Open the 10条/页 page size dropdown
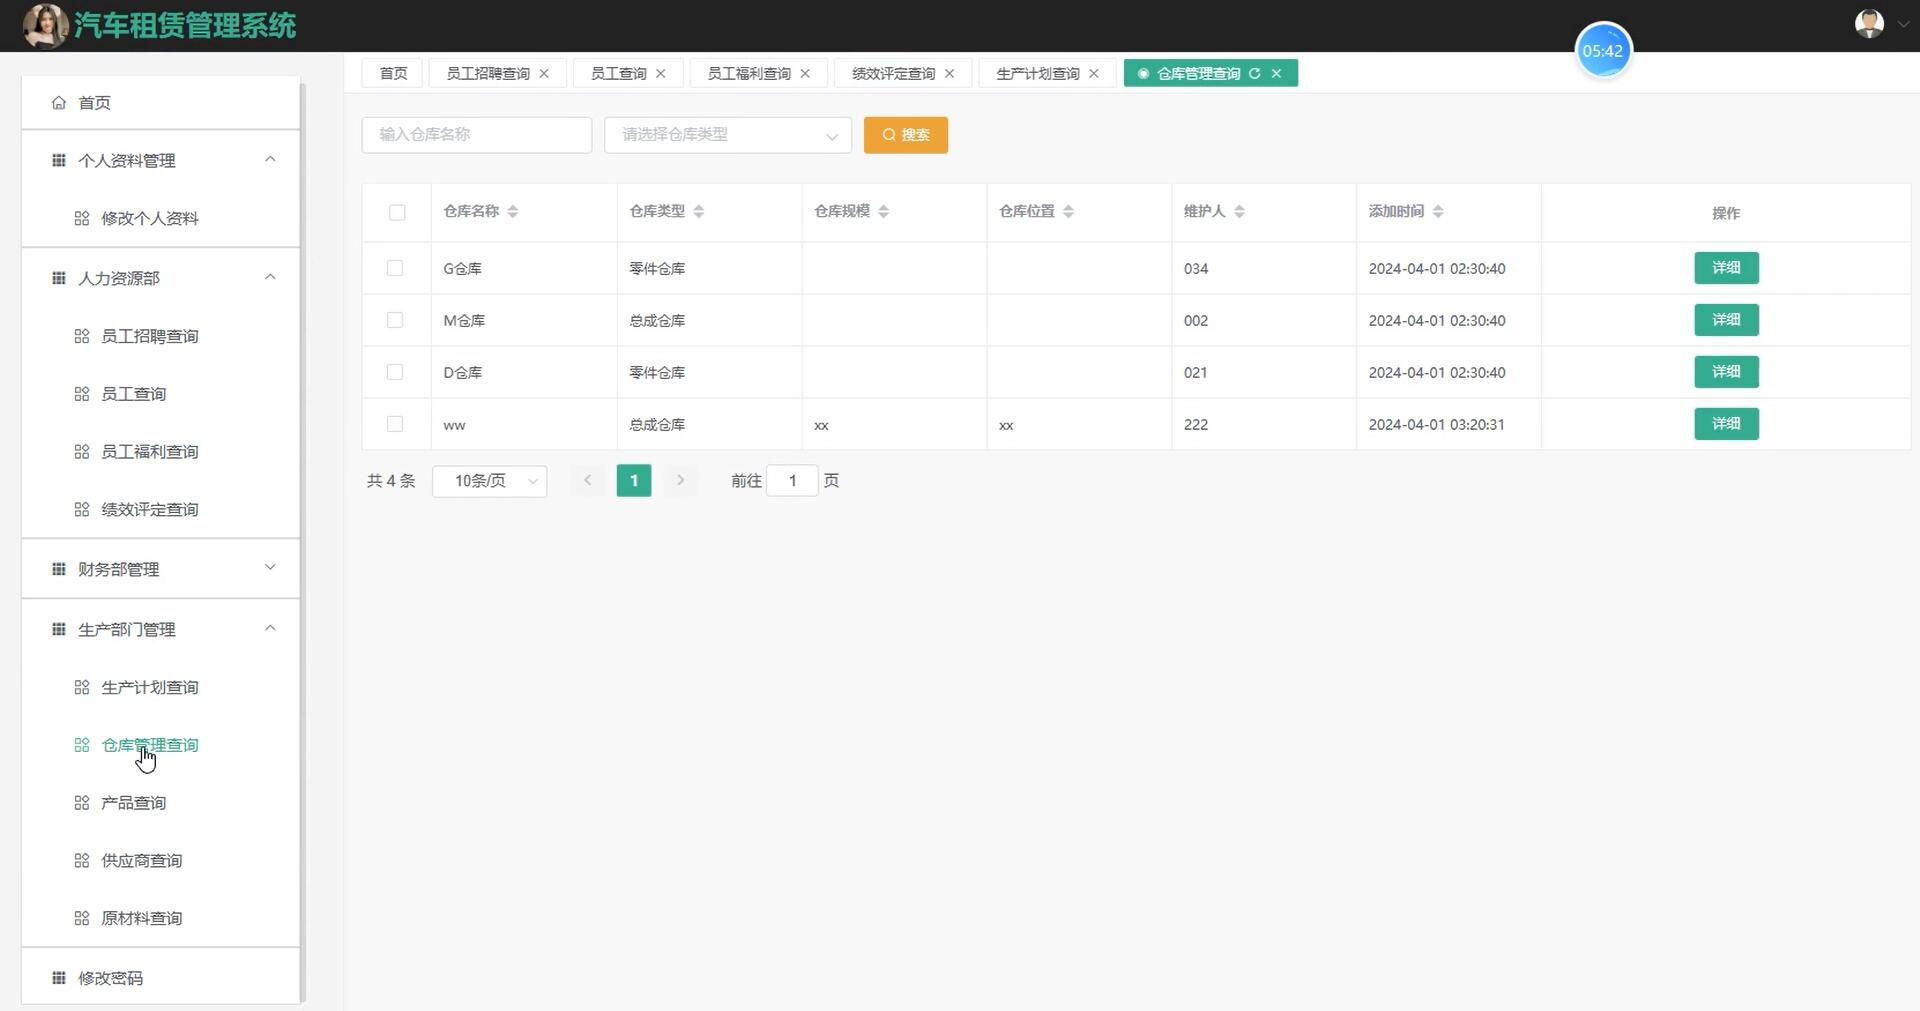1920x1011 pixels. pos(489,481)
